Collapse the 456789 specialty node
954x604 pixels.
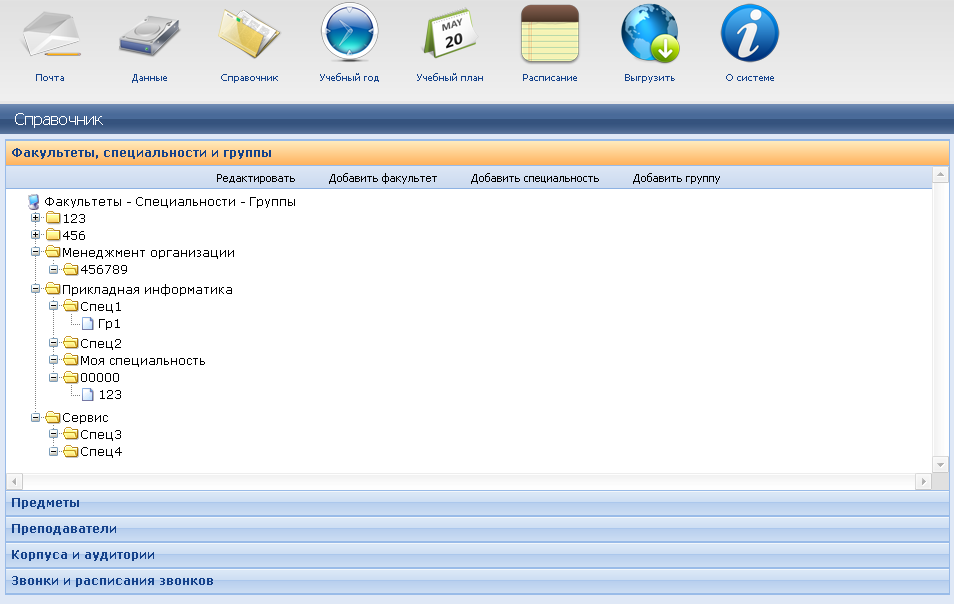tap(54, 269)
